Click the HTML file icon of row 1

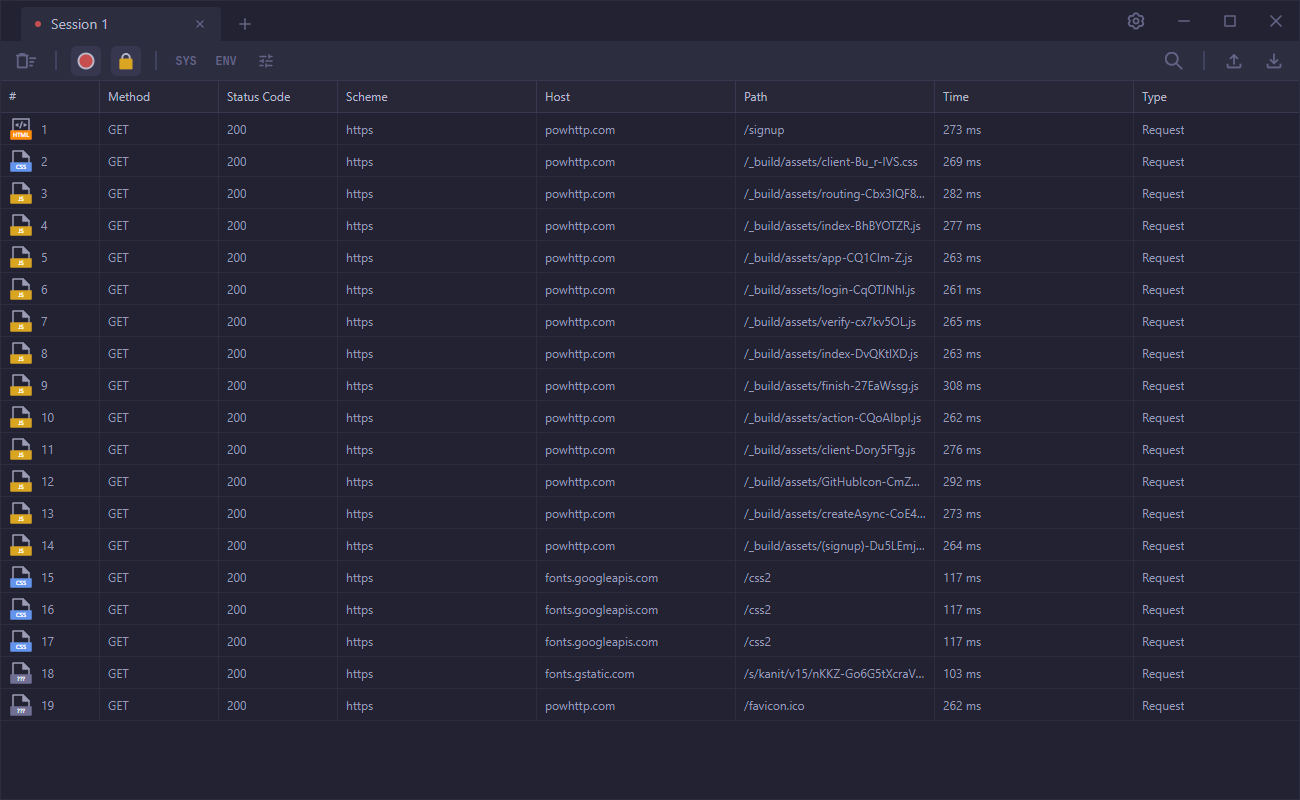pyautogui.click(x=21, y=129)
